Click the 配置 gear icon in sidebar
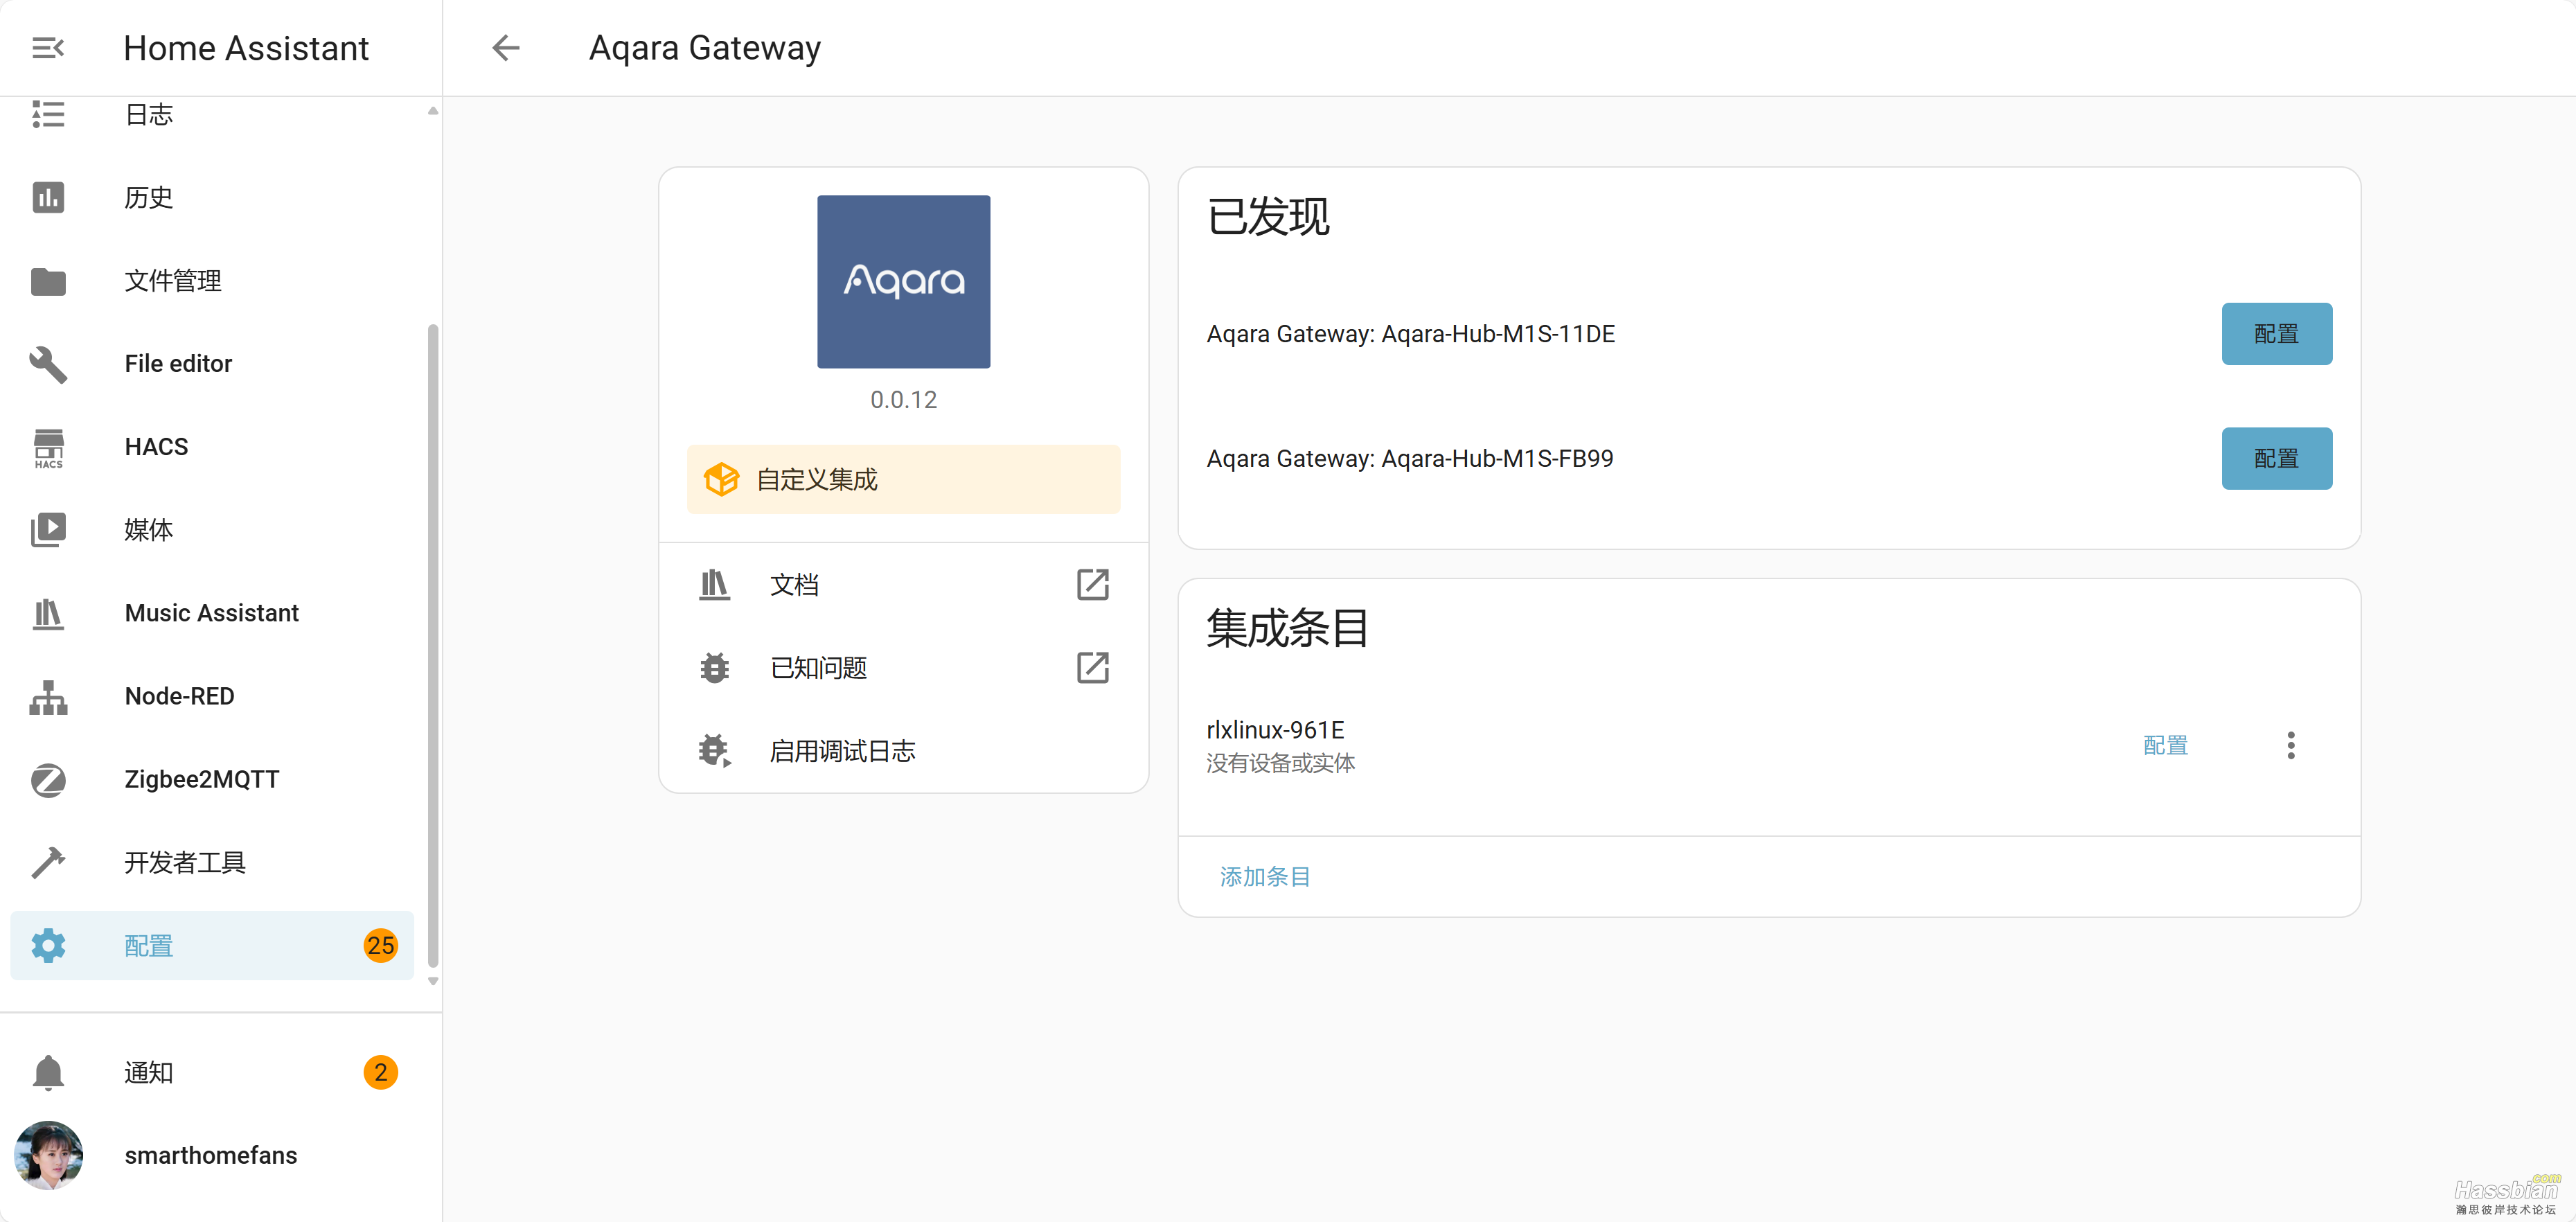The image size is (2576, 1222). coord(48,946)
